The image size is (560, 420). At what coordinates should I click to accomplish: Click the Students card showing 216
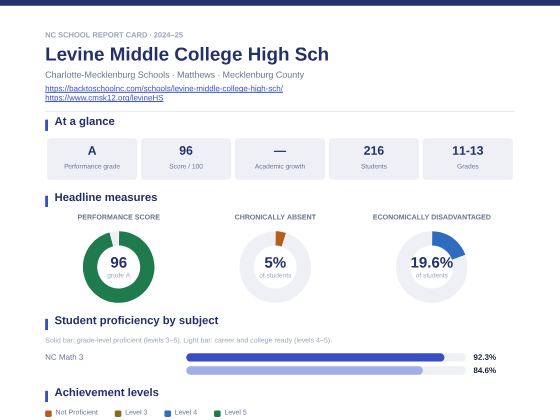point(374,159)
